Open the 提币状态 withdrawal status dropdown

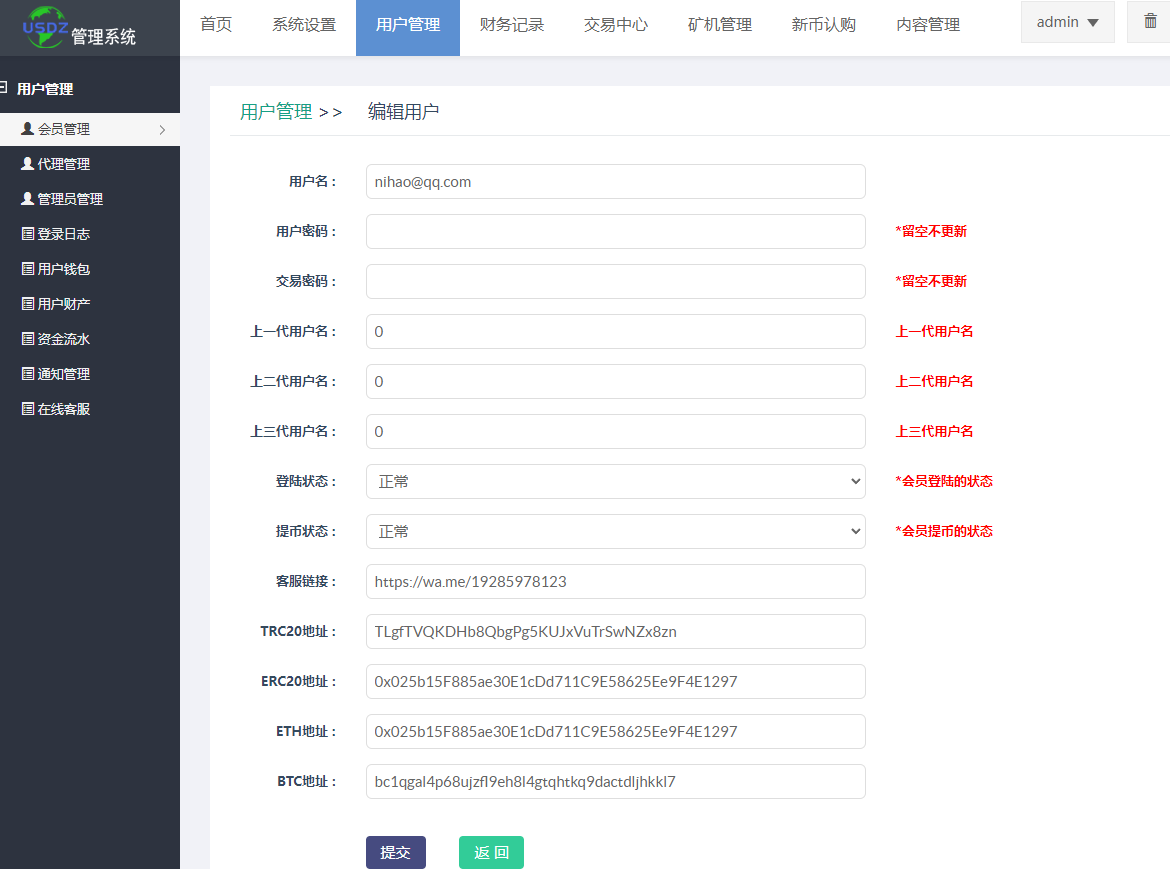[615, 531]
